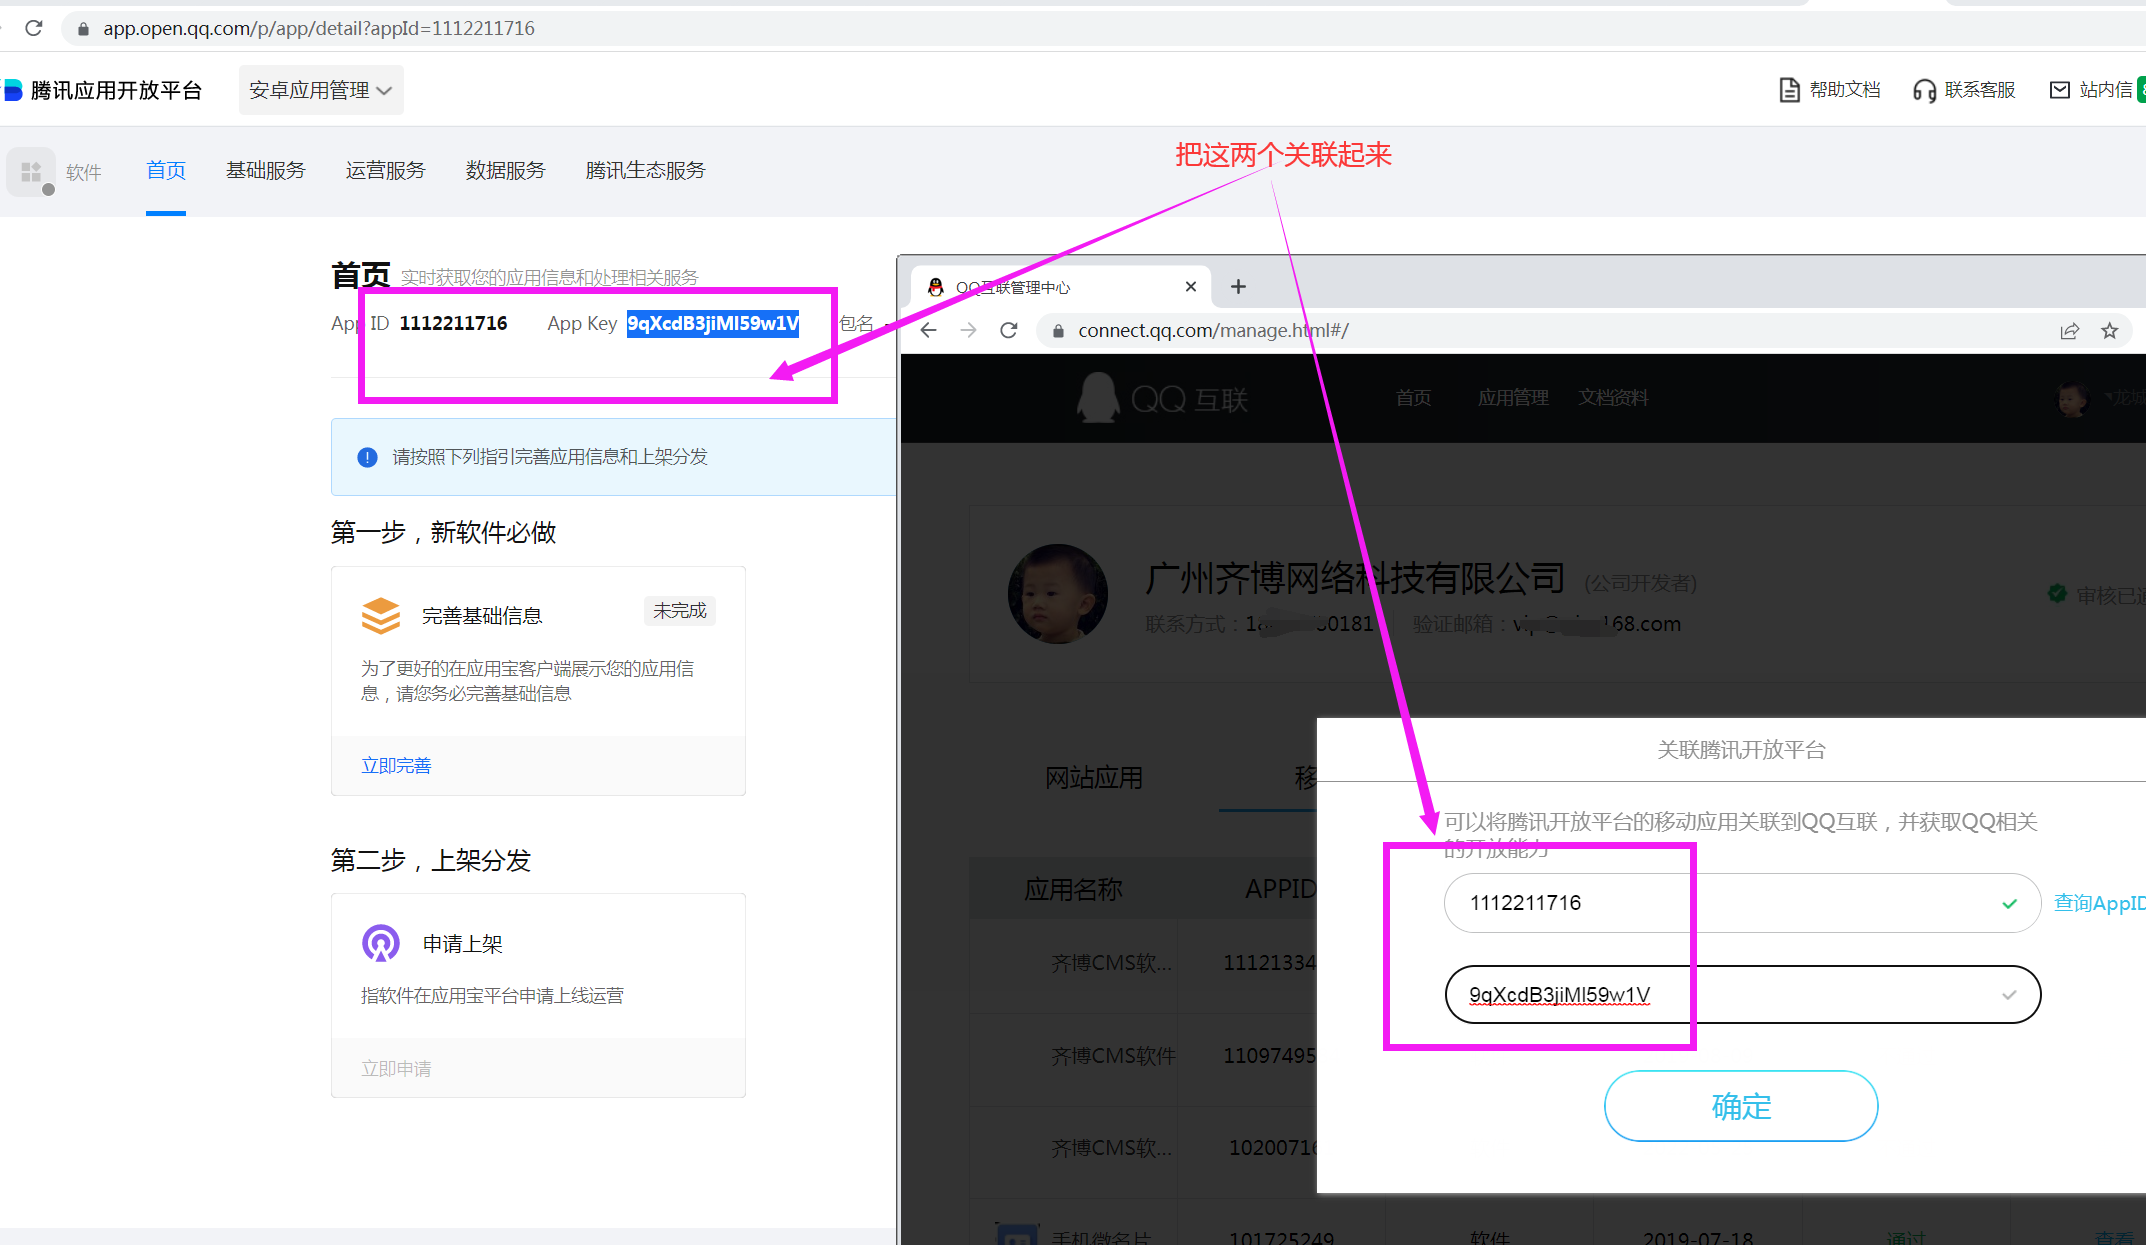The image size is (2146, 1245).
Task: Open the 数据服务 tab
Action: coord(505,171)
